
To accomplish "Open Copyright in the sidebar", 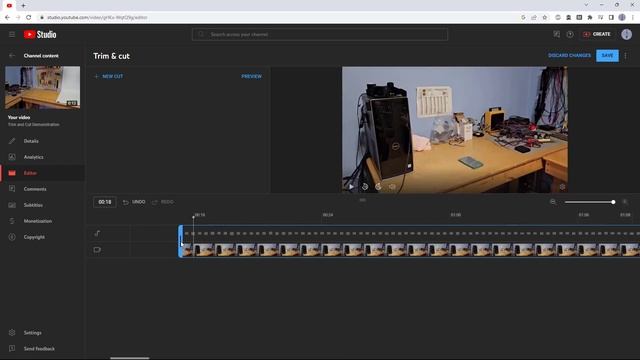I will click(x=34, y=237).
